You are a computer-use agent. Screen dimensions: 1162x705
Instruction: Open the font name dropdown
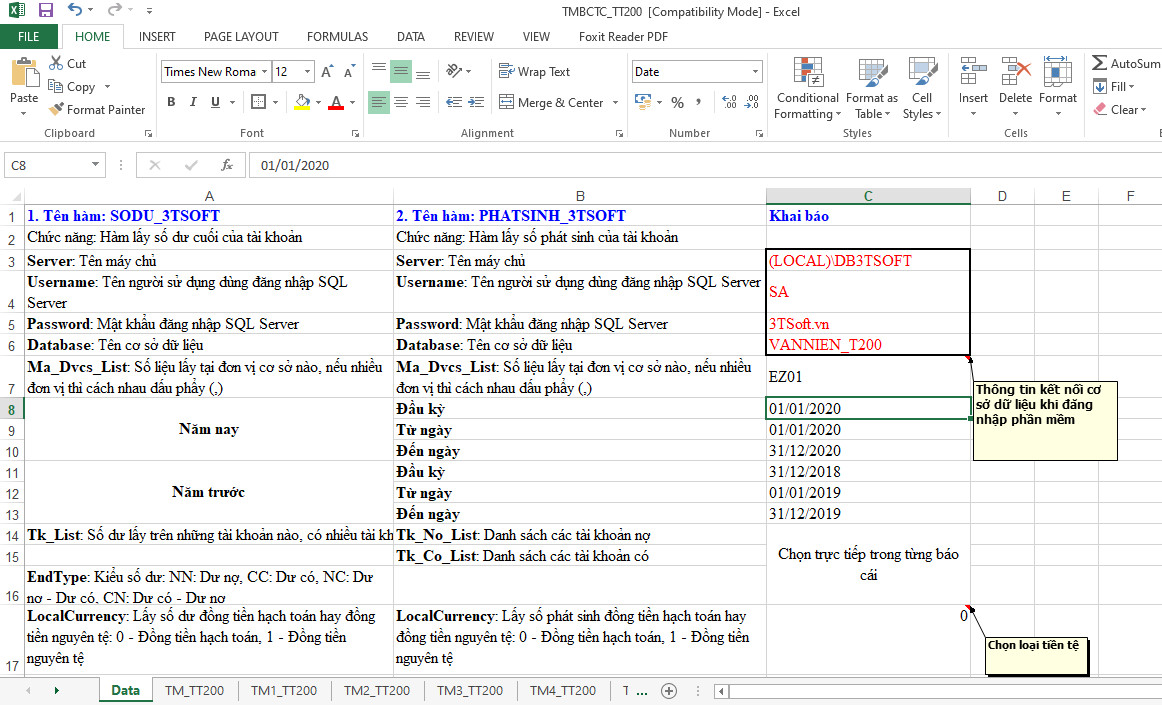click(264, 72)
